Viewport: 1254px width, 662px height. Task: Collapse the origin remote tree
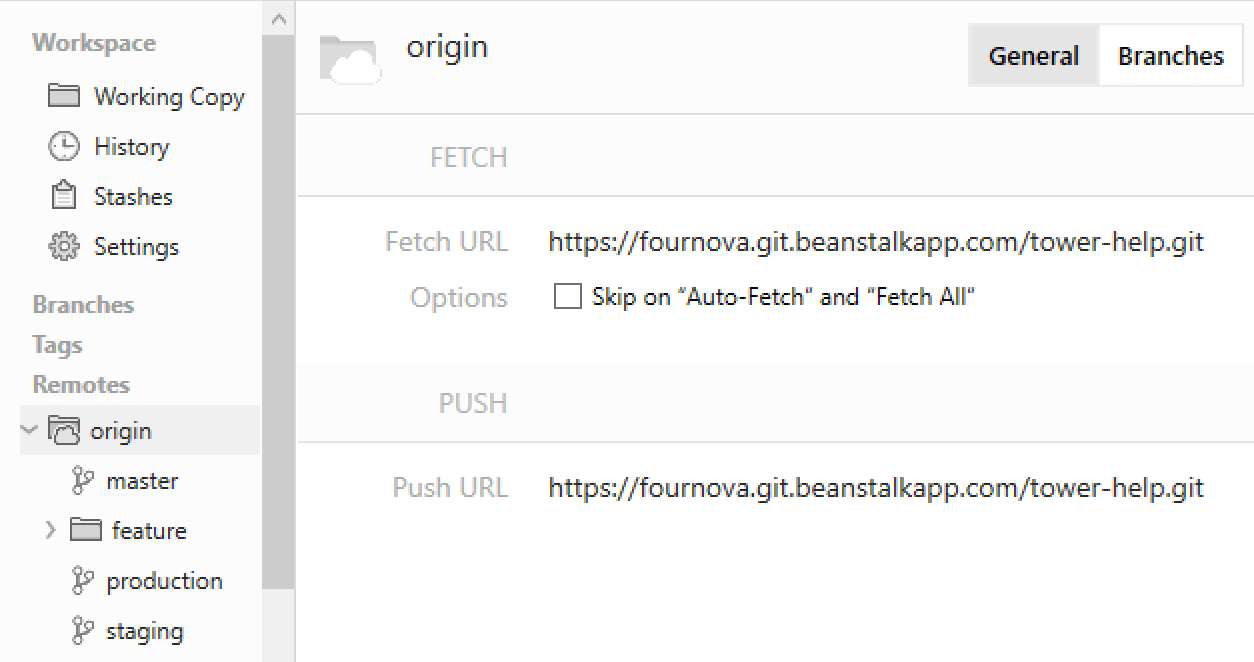point(29,430)
